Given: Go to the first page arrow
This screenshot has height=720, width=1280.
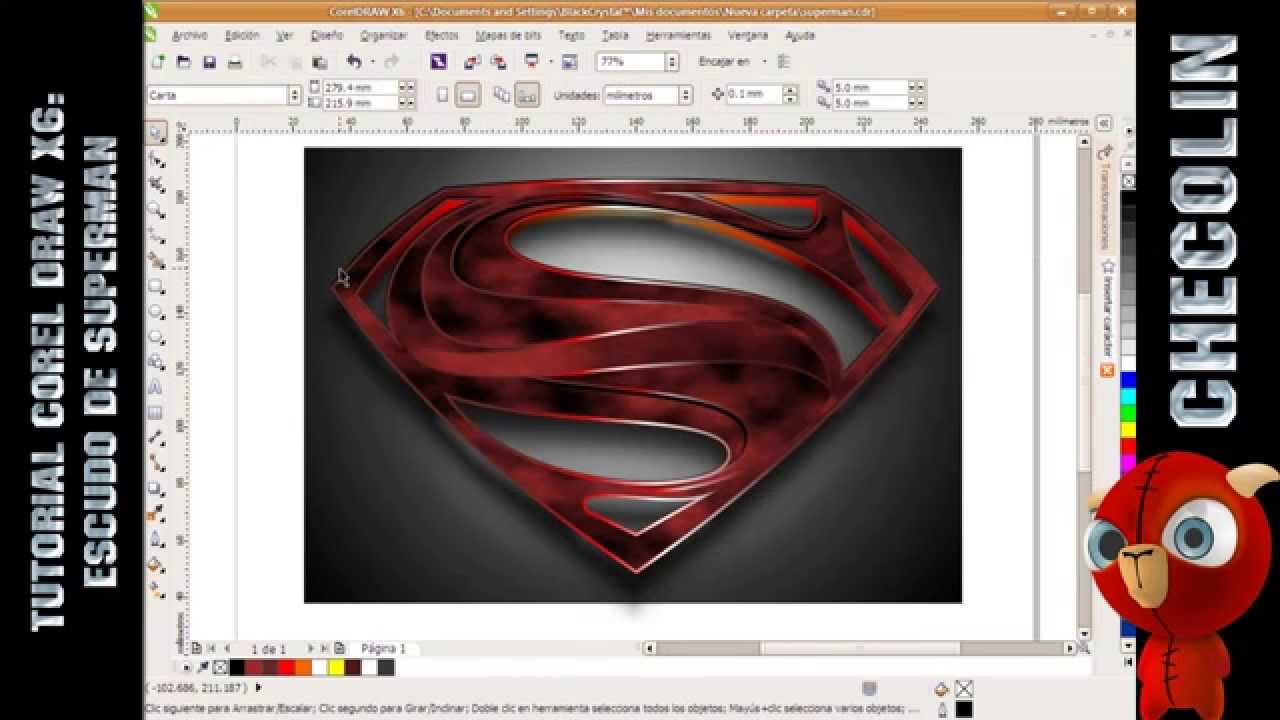Looking at the screenshot, I should click(x=211, y=648).
